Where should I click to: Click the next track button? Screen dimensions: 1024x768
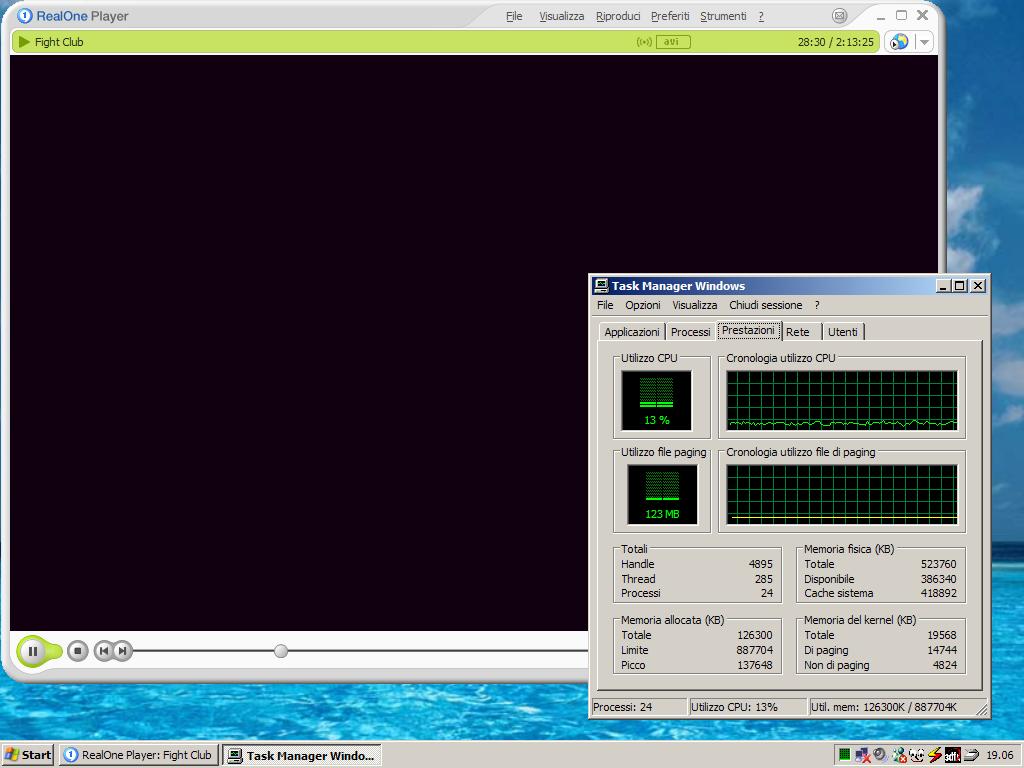(122, 651)
